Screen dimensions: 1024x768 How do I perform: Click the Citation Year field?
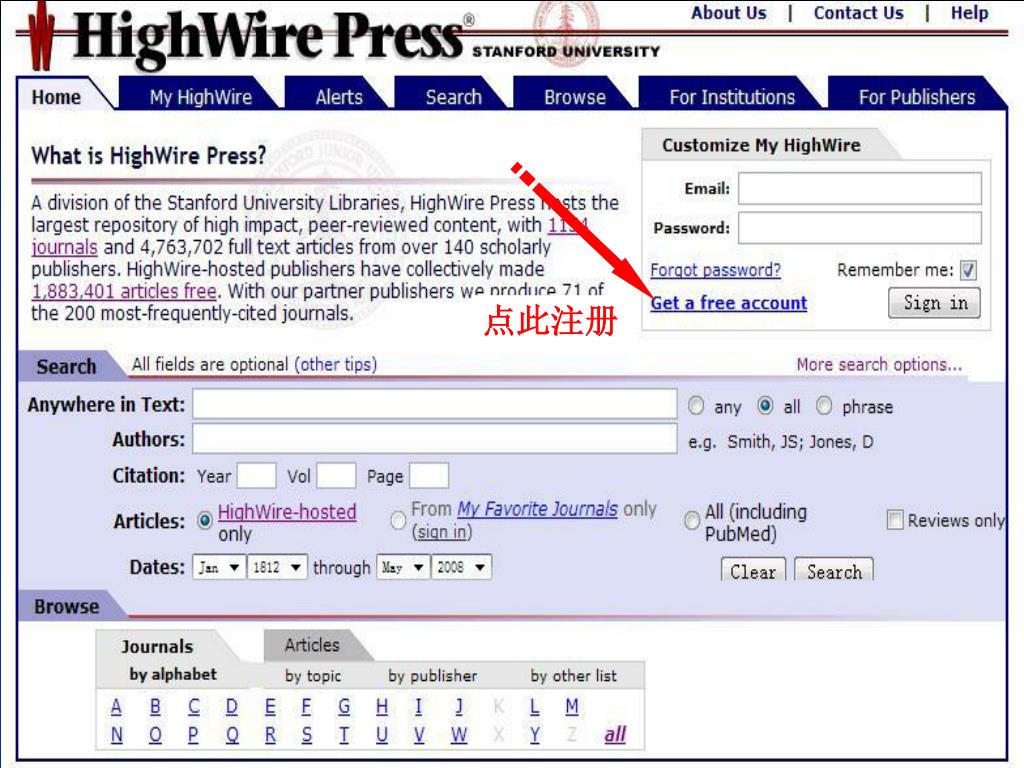click(257, 476)
